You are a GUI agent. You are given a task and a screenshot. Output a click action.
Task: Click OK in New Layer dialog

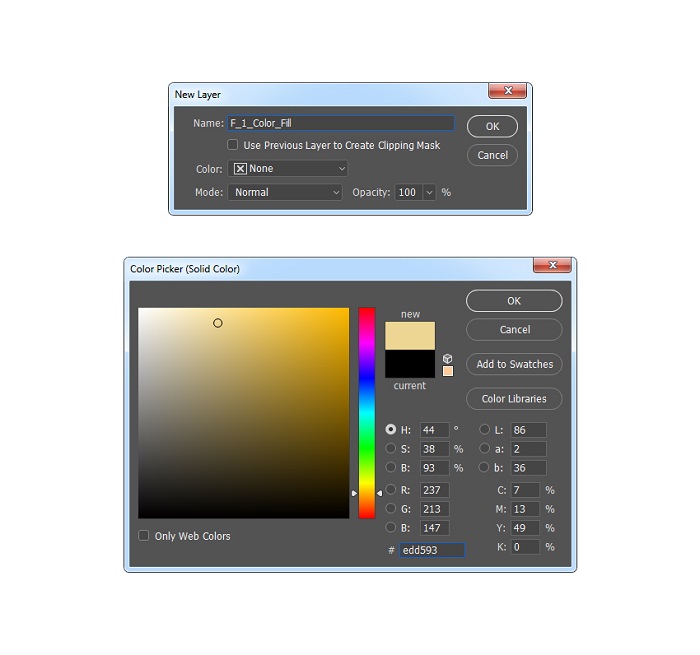pos(492,126)
